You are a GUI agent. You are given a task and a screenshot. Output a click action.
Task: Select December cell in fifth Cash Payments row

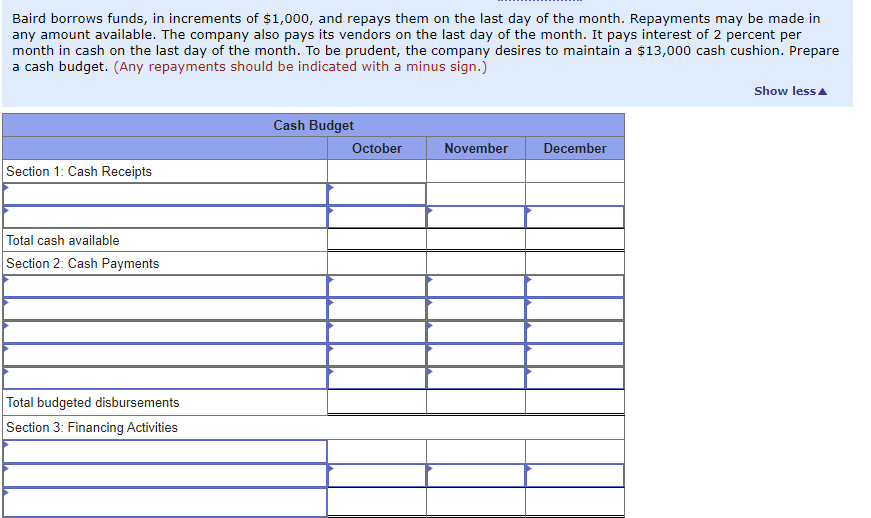point(575,378)
